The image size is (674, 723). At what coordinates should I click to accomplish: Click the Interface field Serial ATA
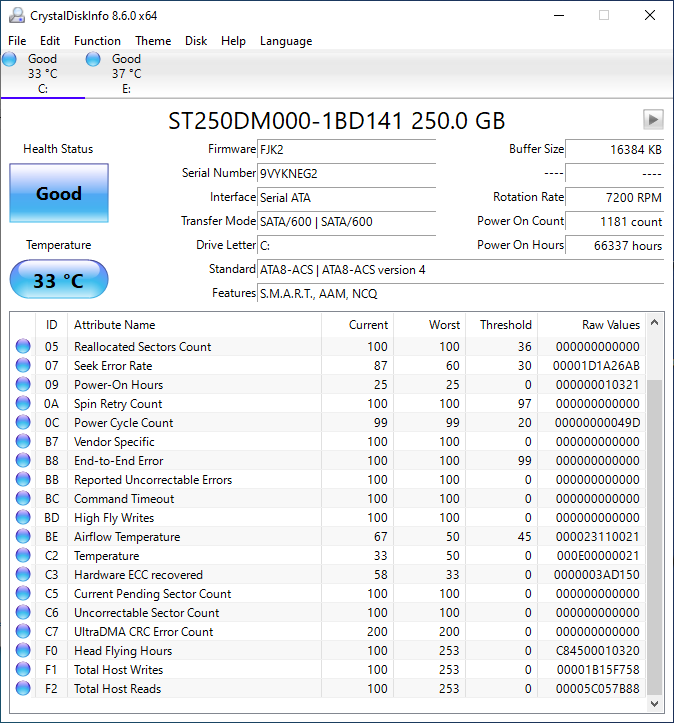pos(346,198)
